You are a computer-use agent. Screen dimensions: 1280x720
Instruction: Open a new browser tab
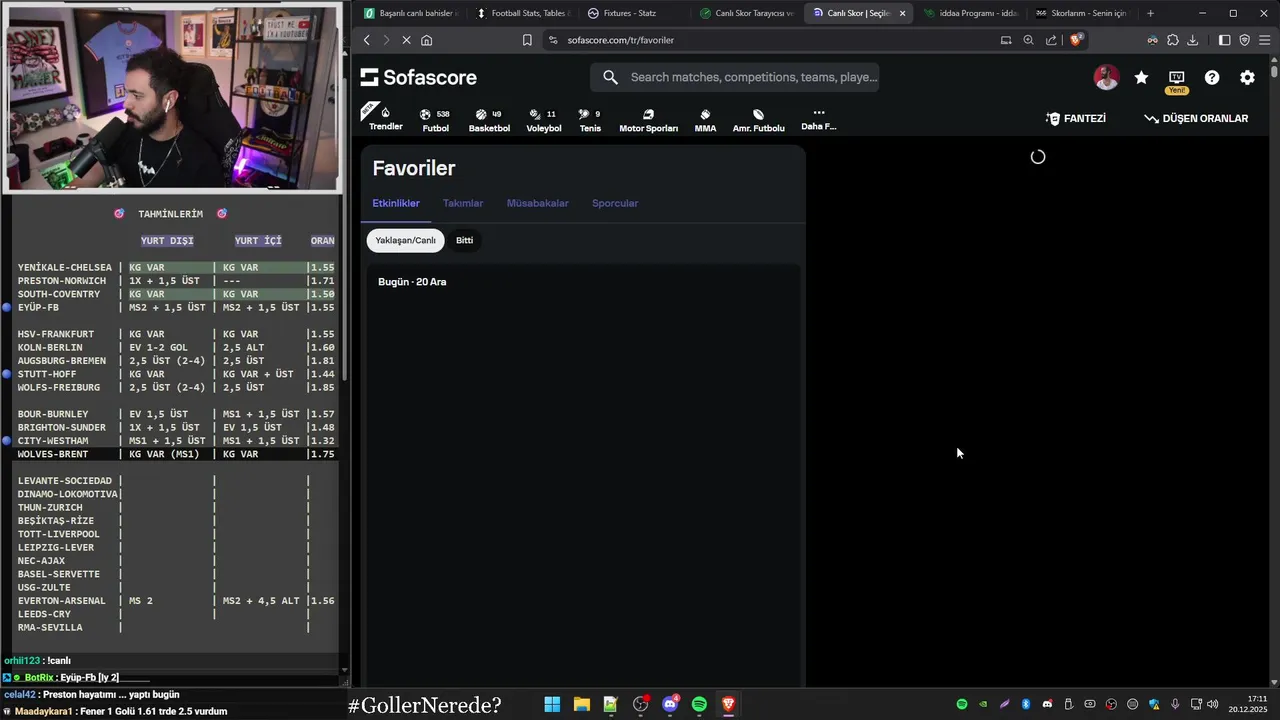pyautogui.click(x=1150, y=13)
